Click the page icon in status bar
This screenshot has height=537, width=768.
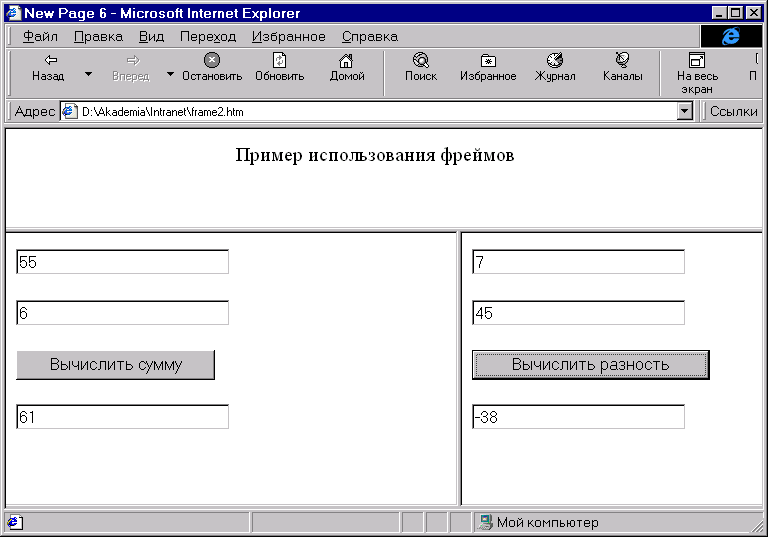coord(14,523)
